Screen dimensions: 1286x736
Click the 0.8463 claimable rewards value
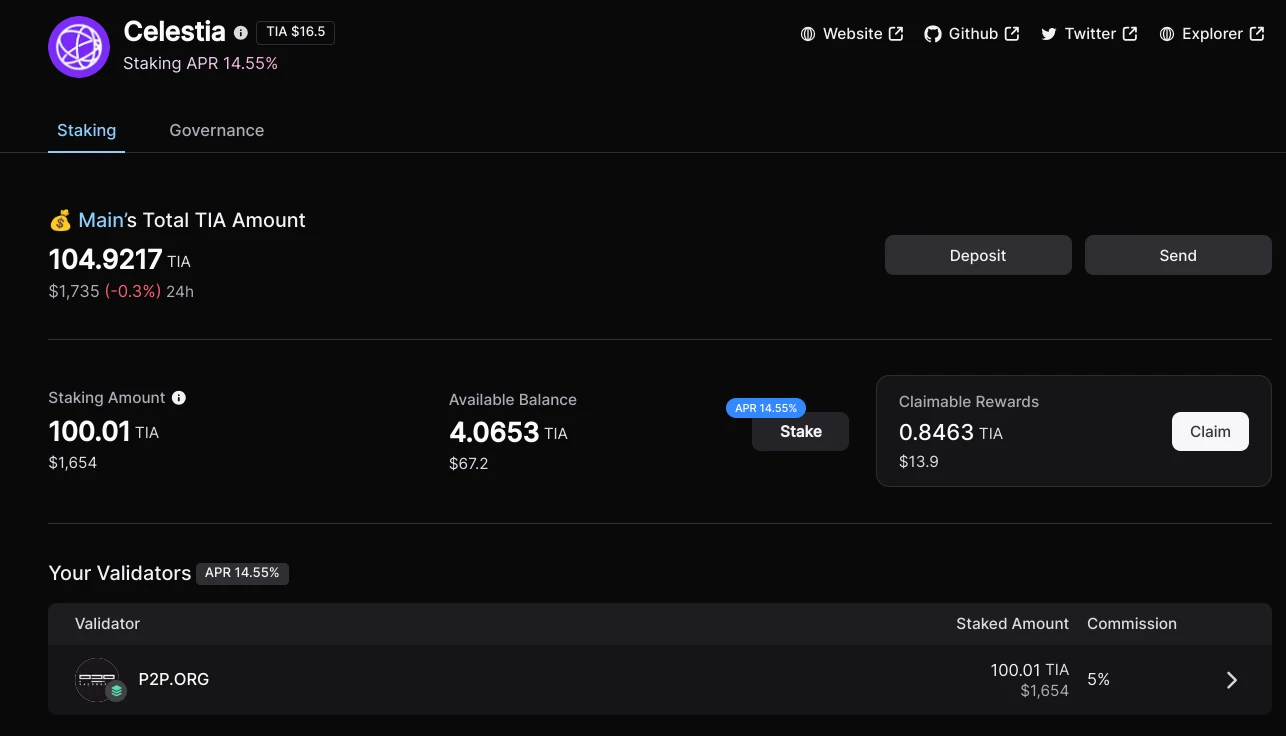[x=936, y=432]
